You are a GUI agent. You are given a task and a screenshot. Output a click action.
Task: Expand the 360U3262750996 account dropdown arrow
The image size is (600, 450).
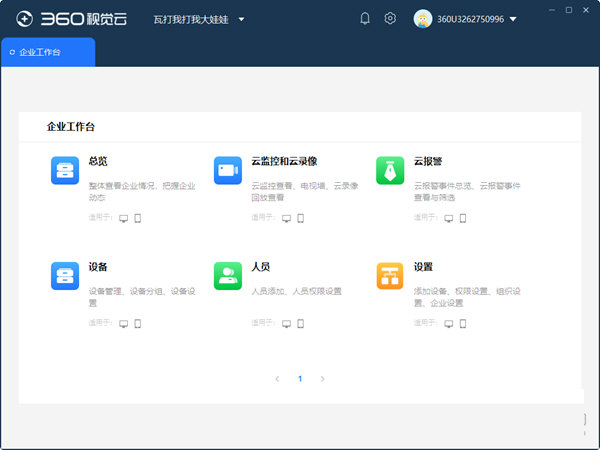coord(513,19)
